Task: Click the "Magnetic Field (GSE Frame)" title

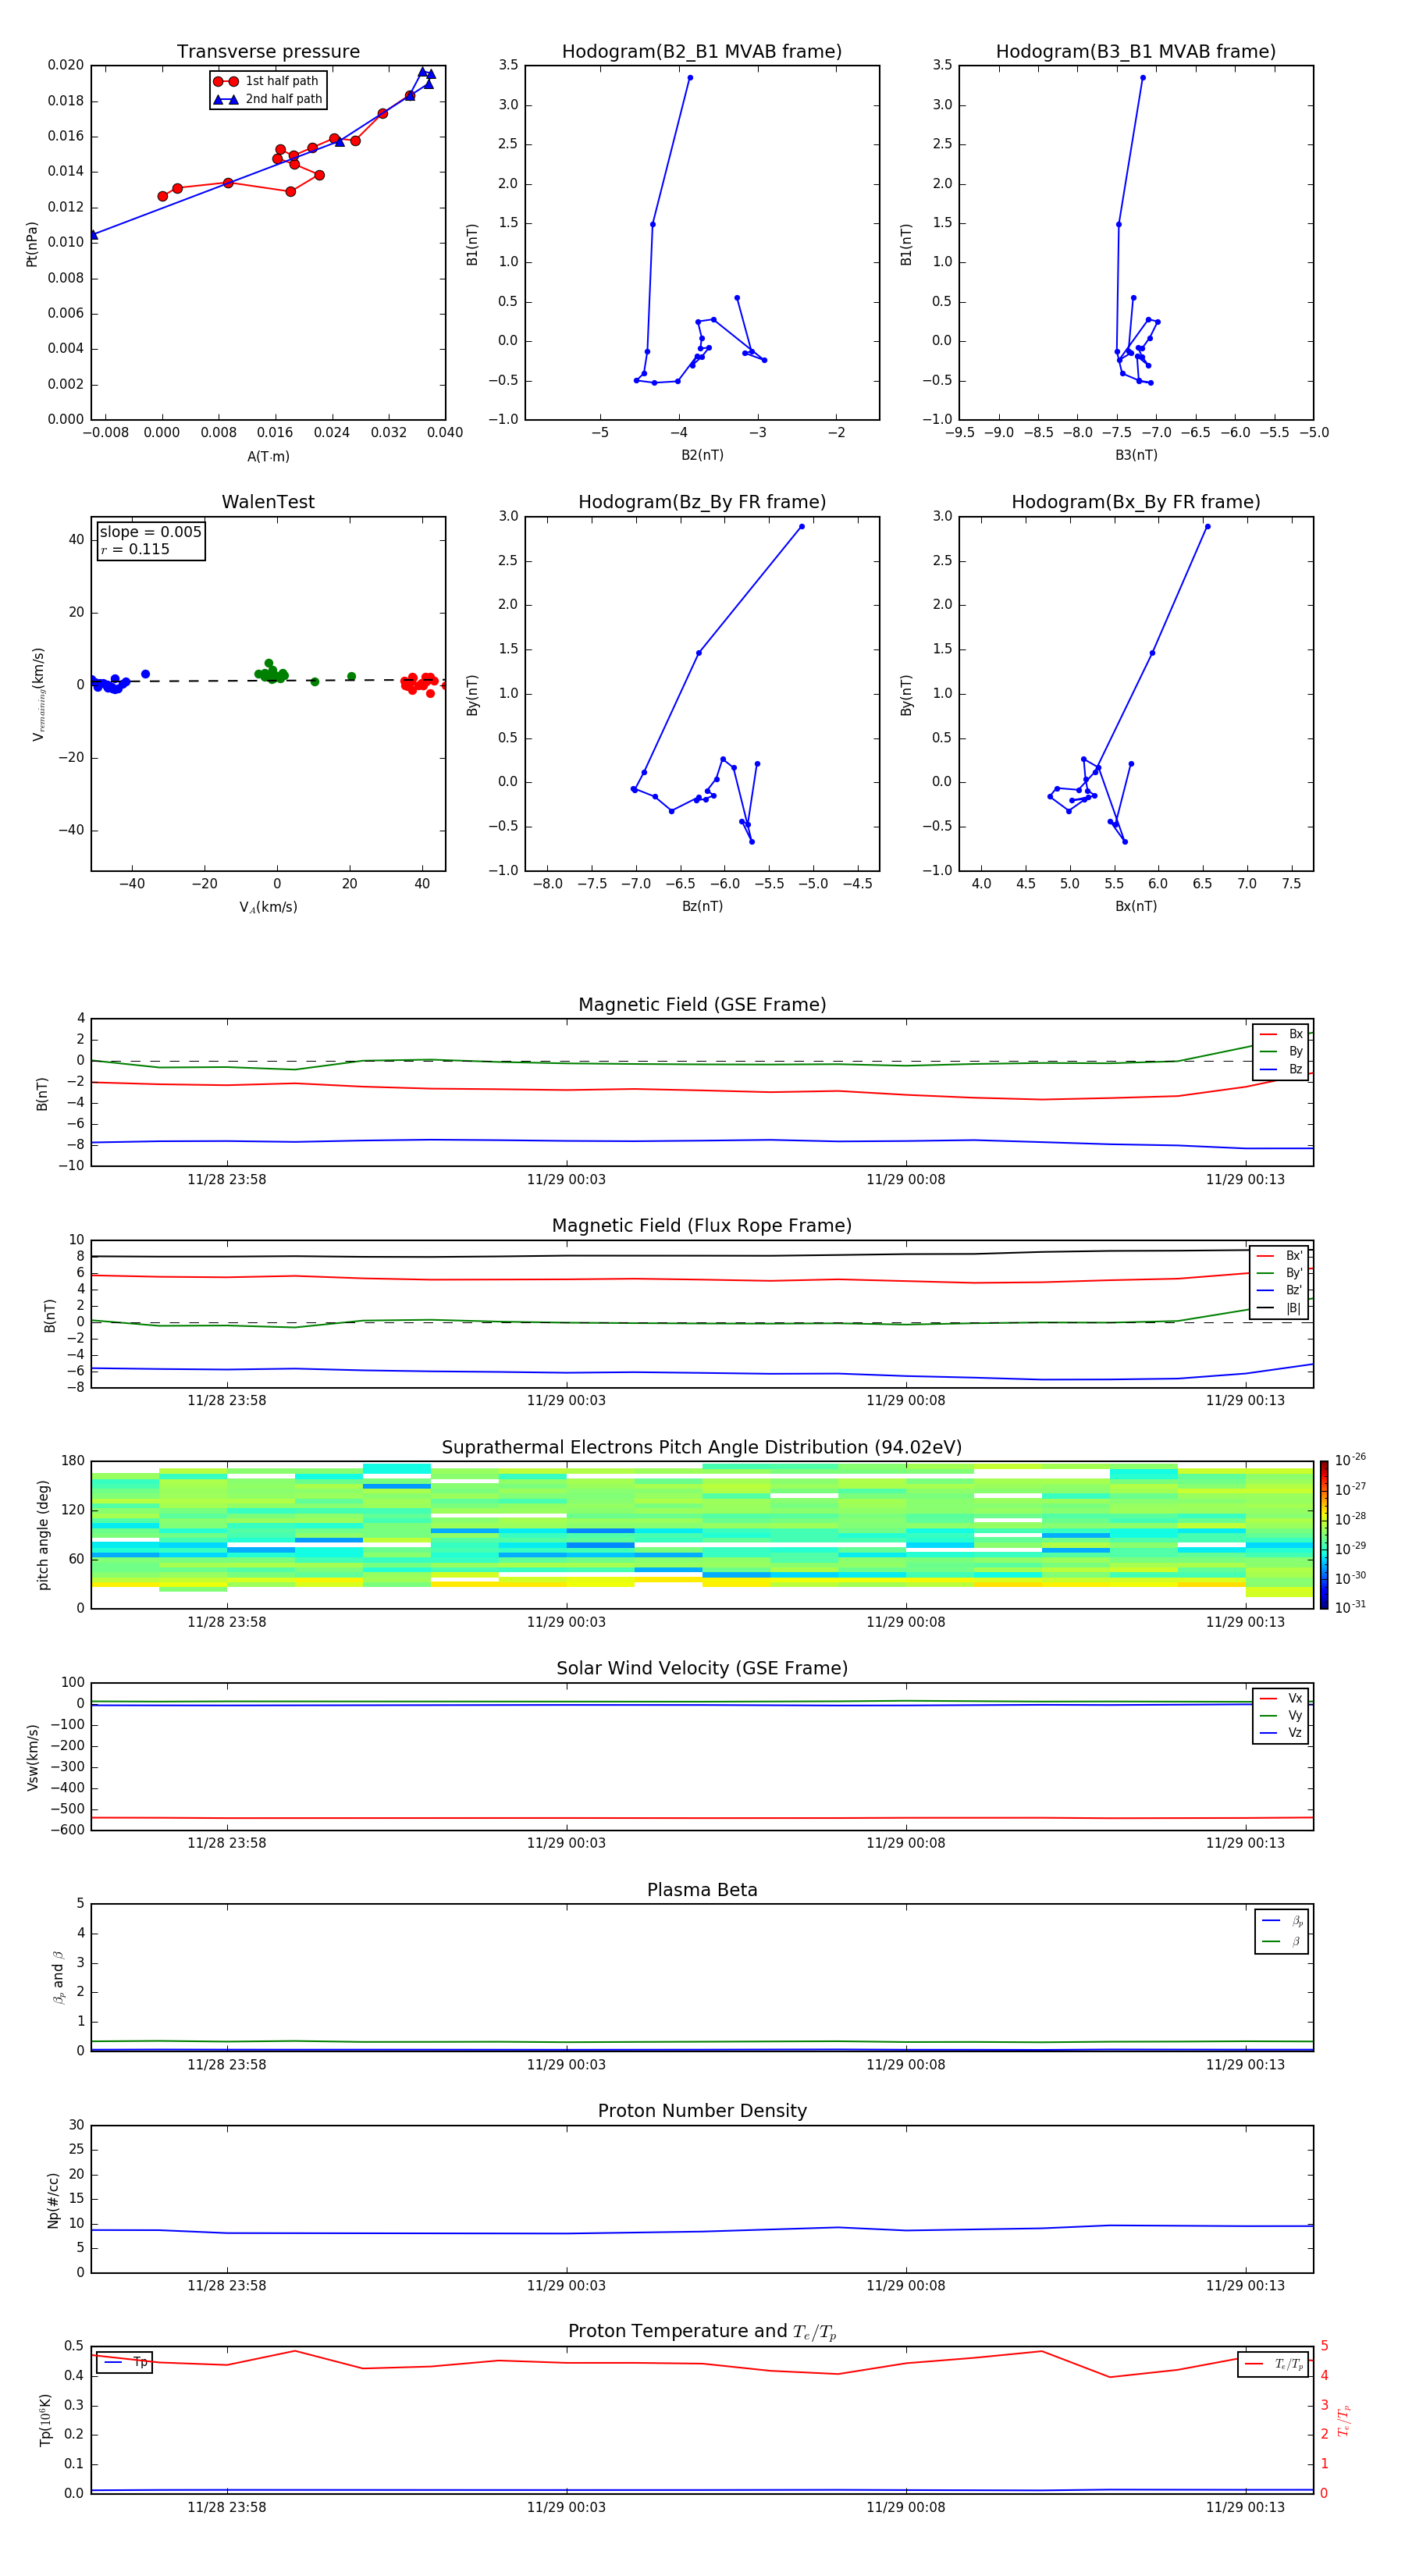Action: coord(702,1005)
